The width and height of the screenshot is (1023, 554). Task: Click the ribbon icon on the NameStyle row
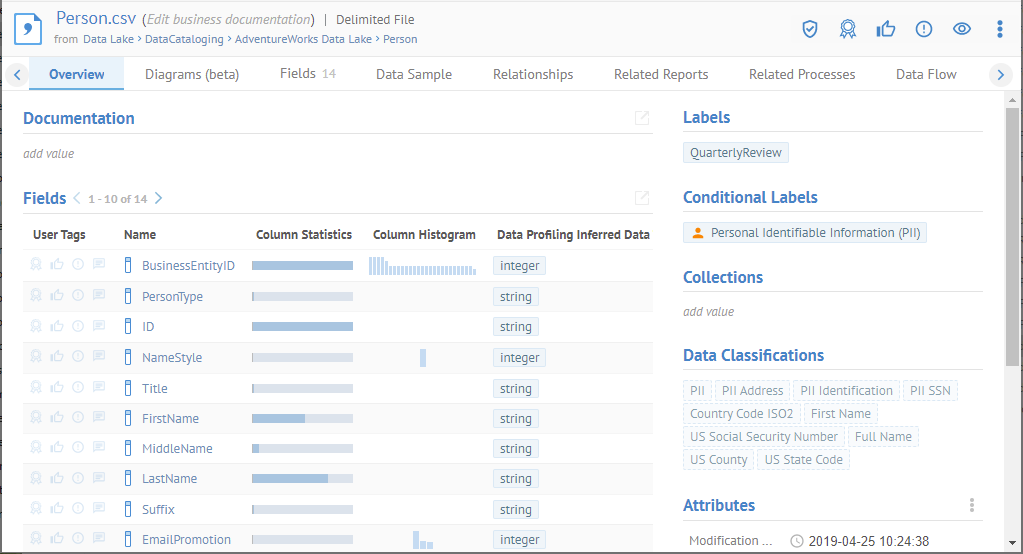[x=36, y=357]
